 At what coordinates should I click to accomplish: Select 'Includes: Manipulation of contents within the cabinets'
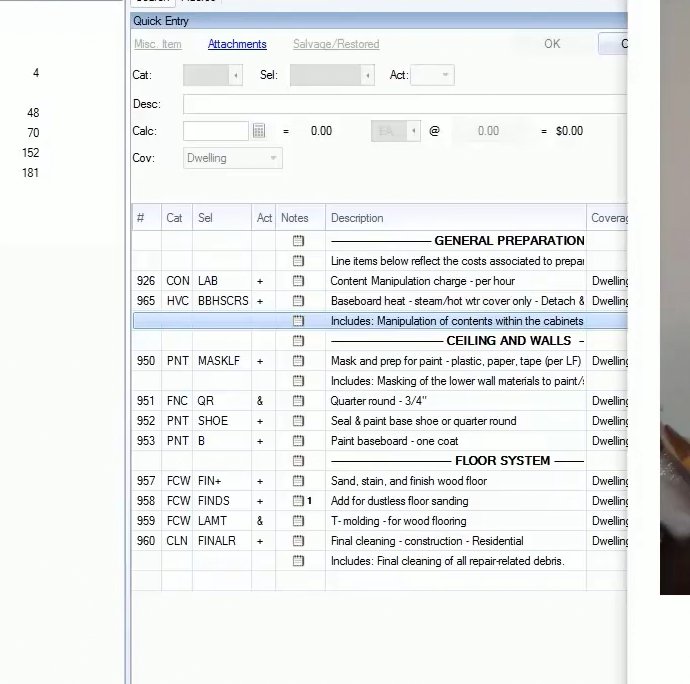pos(457,321)
